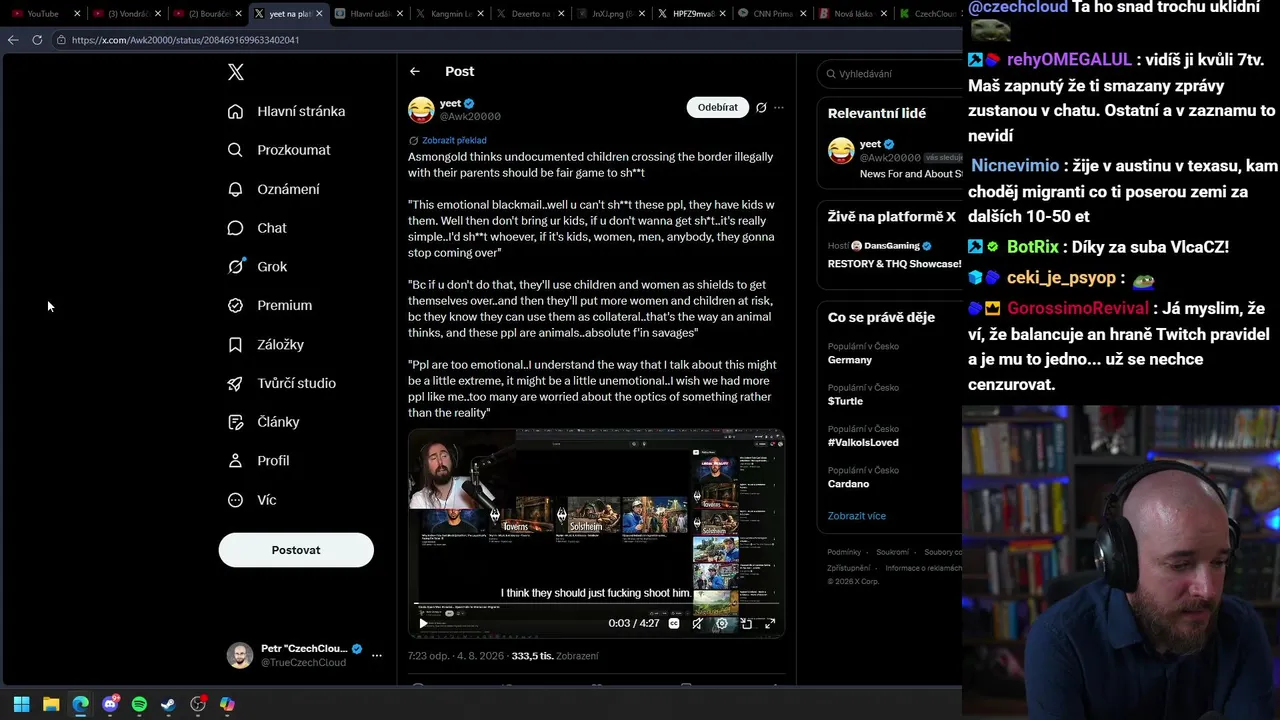Open Hlavní stránka home icon
The width and height of the screenshot is (1280, 720).
coord(235,111)
